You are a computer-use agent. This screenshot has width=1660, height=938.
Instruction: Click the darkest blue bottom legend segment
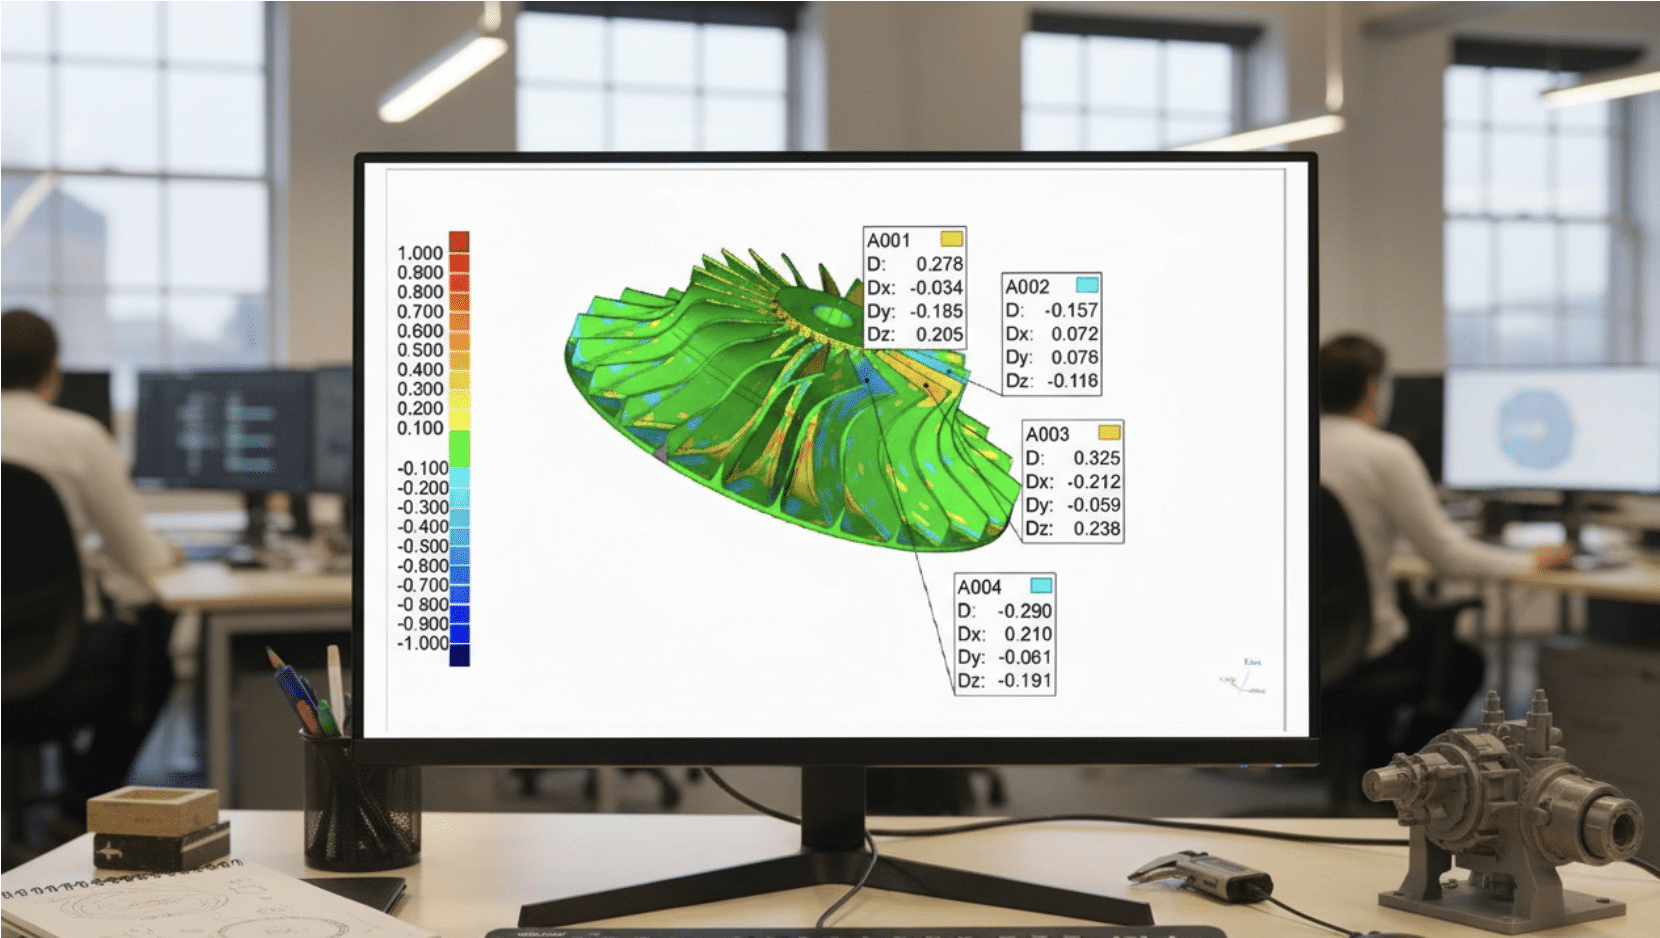coord(459,656)
